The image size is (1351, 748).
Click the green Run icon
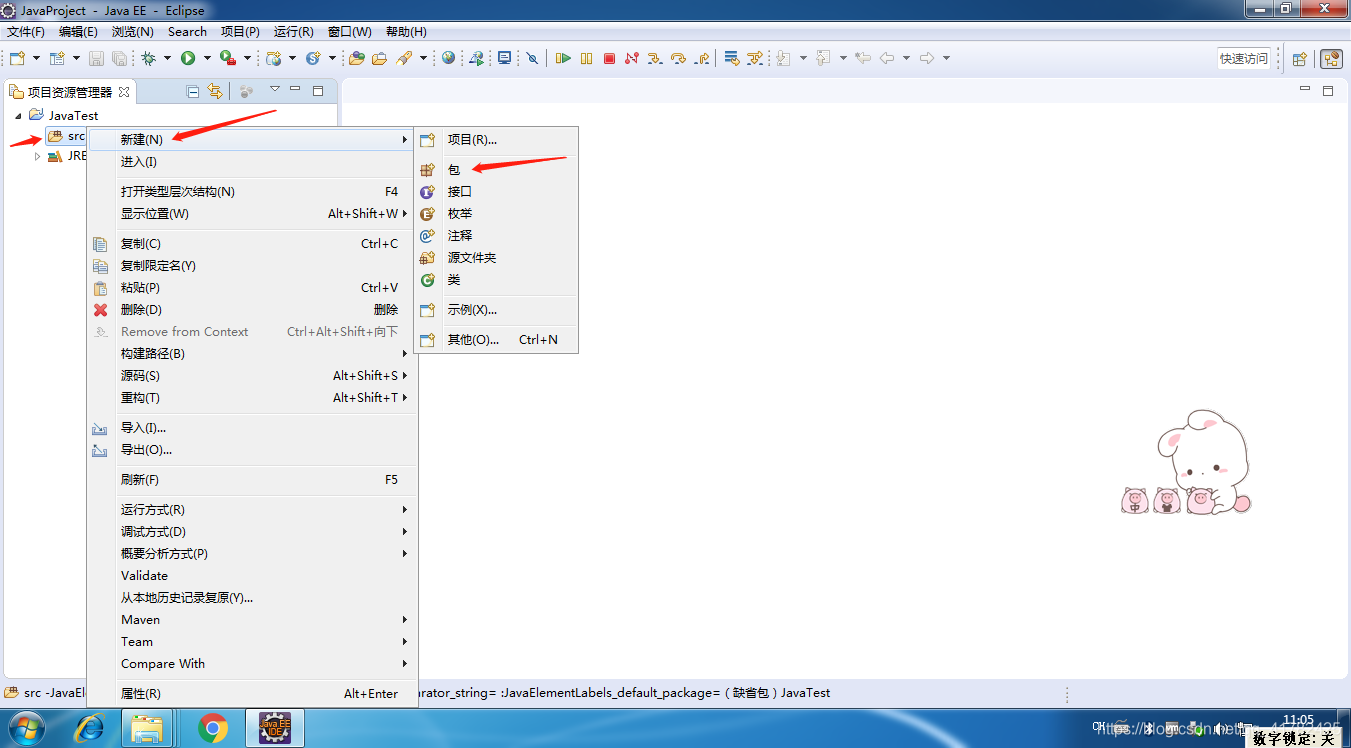187,58
